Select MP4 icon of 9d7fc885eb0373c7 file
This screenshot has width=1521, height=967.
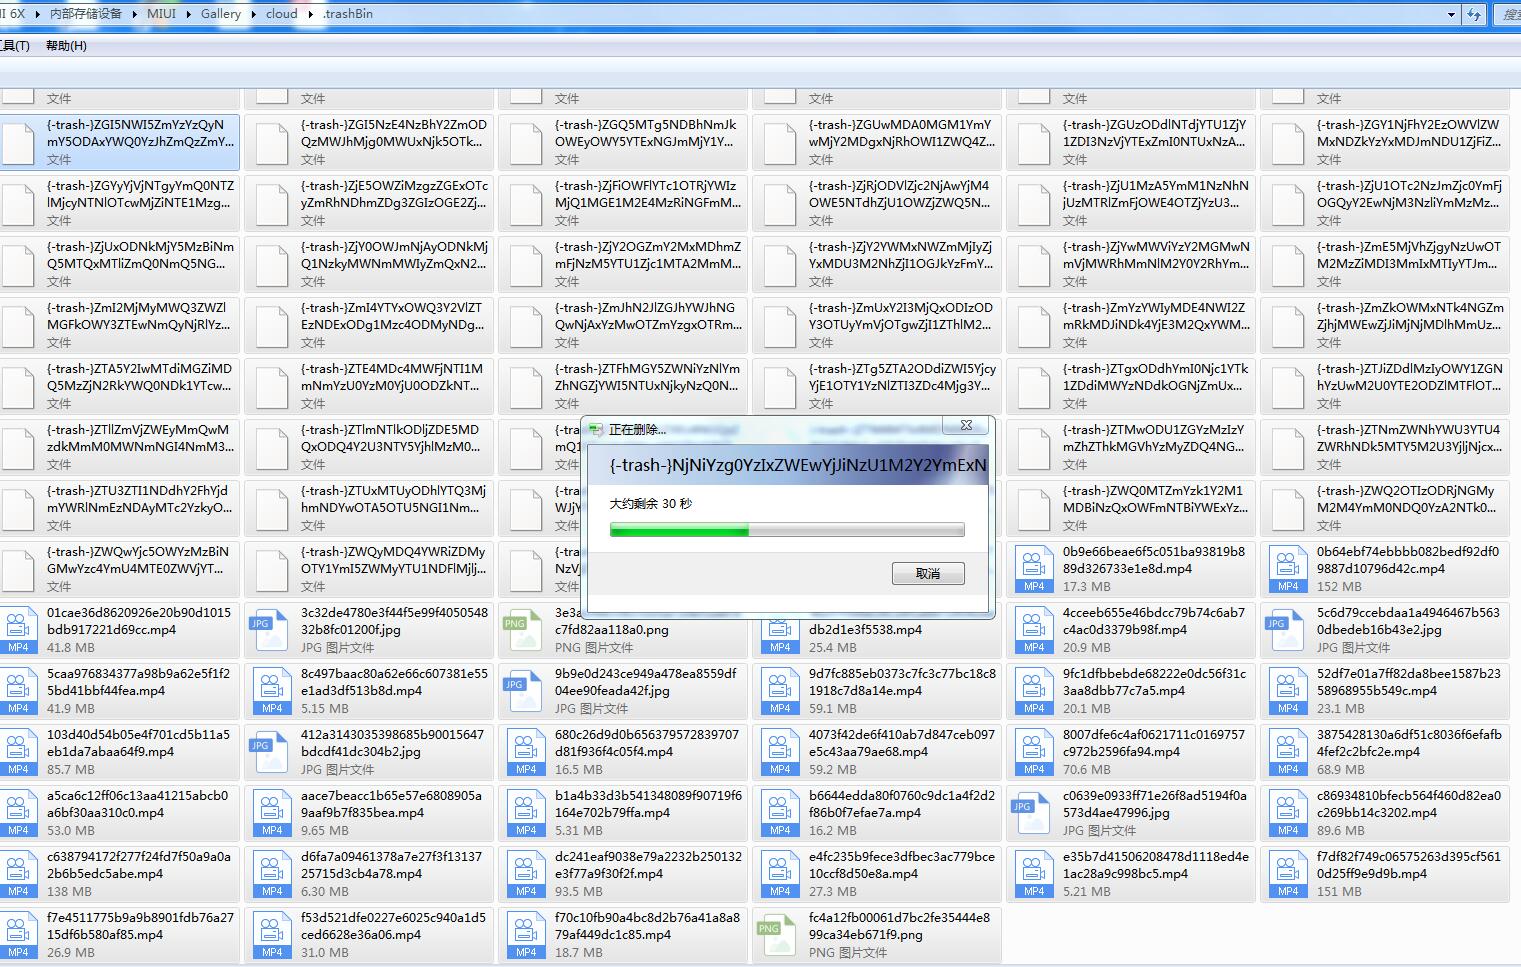click(x=779, y=692)
